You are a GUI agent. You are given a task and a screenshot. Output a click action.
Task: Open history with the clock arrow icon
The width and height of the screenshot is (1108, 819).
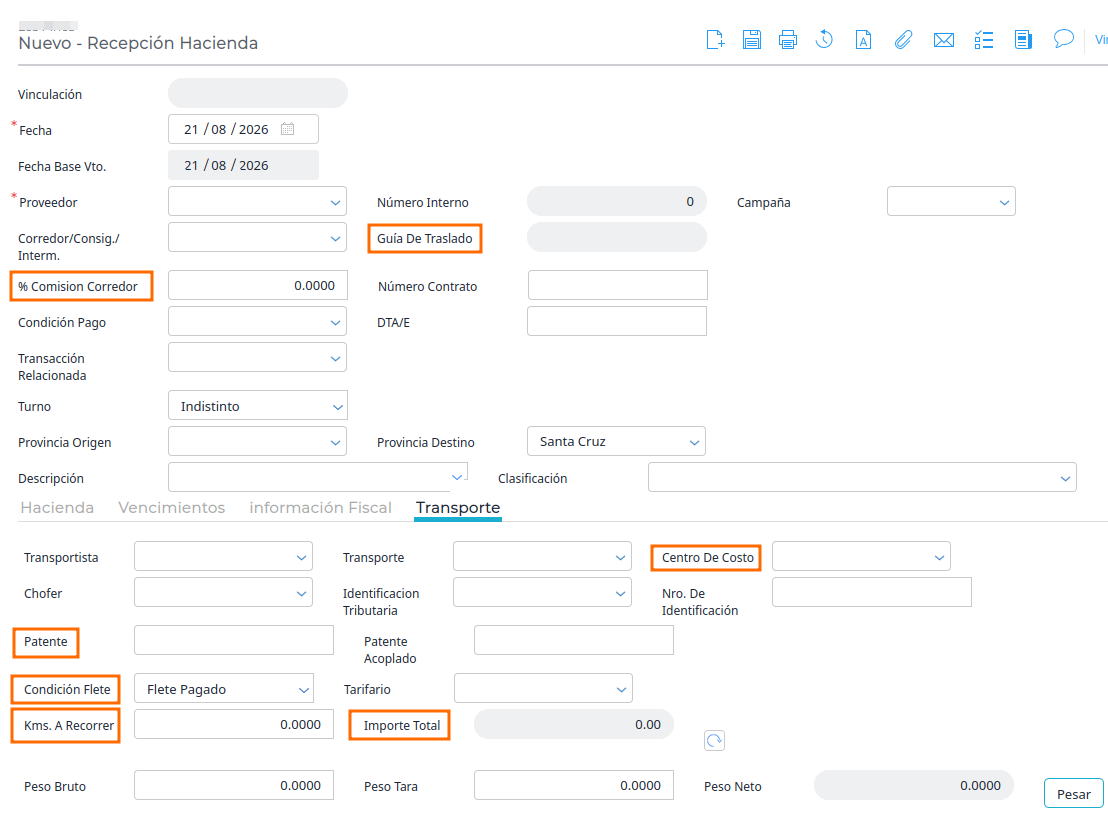click(x=824, y=40)
